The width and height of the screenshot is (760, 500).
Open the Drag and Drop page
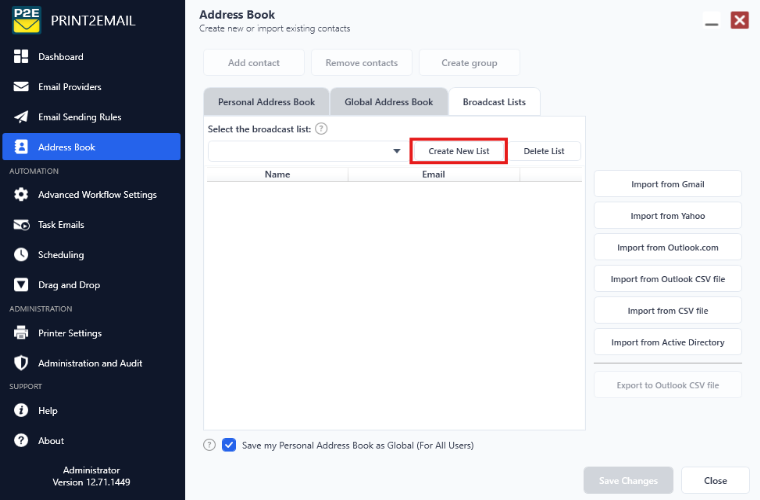click(x=92, y=285)
